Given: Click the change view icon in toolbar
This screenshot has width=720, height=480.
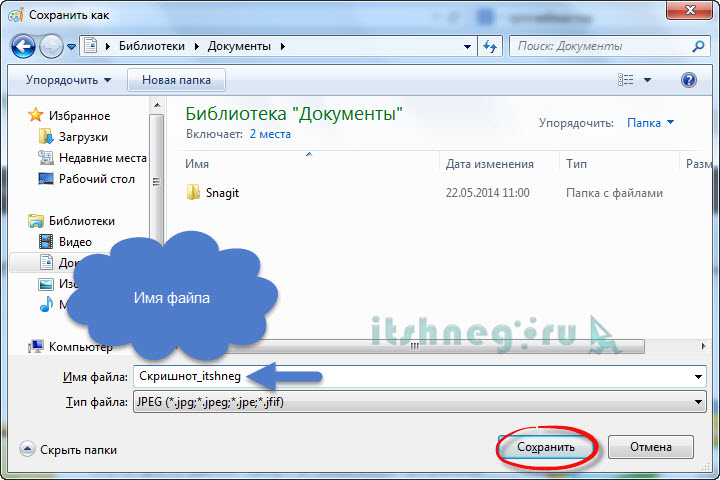Looking at the screenshot, I should pyautogui.click(x=627, y=80).
